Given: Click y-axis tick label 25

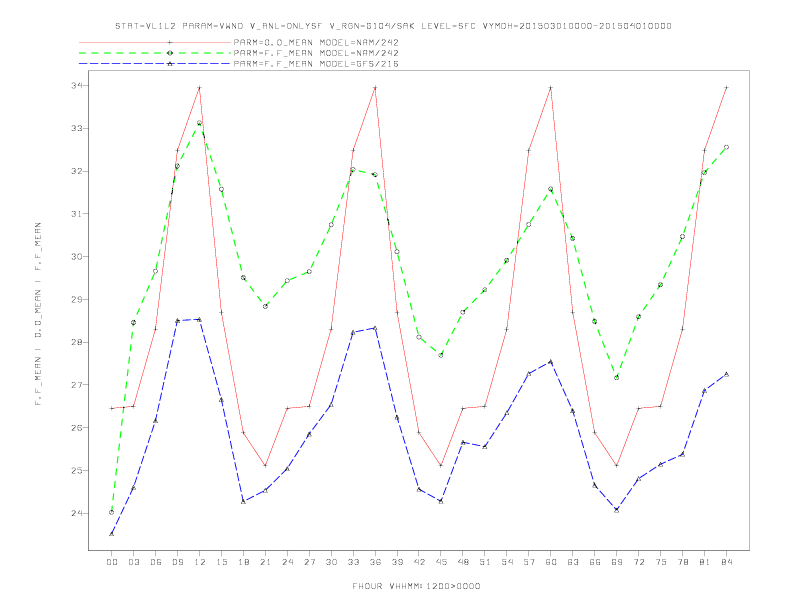Looking at the screenshot, I should click(77, 470).
